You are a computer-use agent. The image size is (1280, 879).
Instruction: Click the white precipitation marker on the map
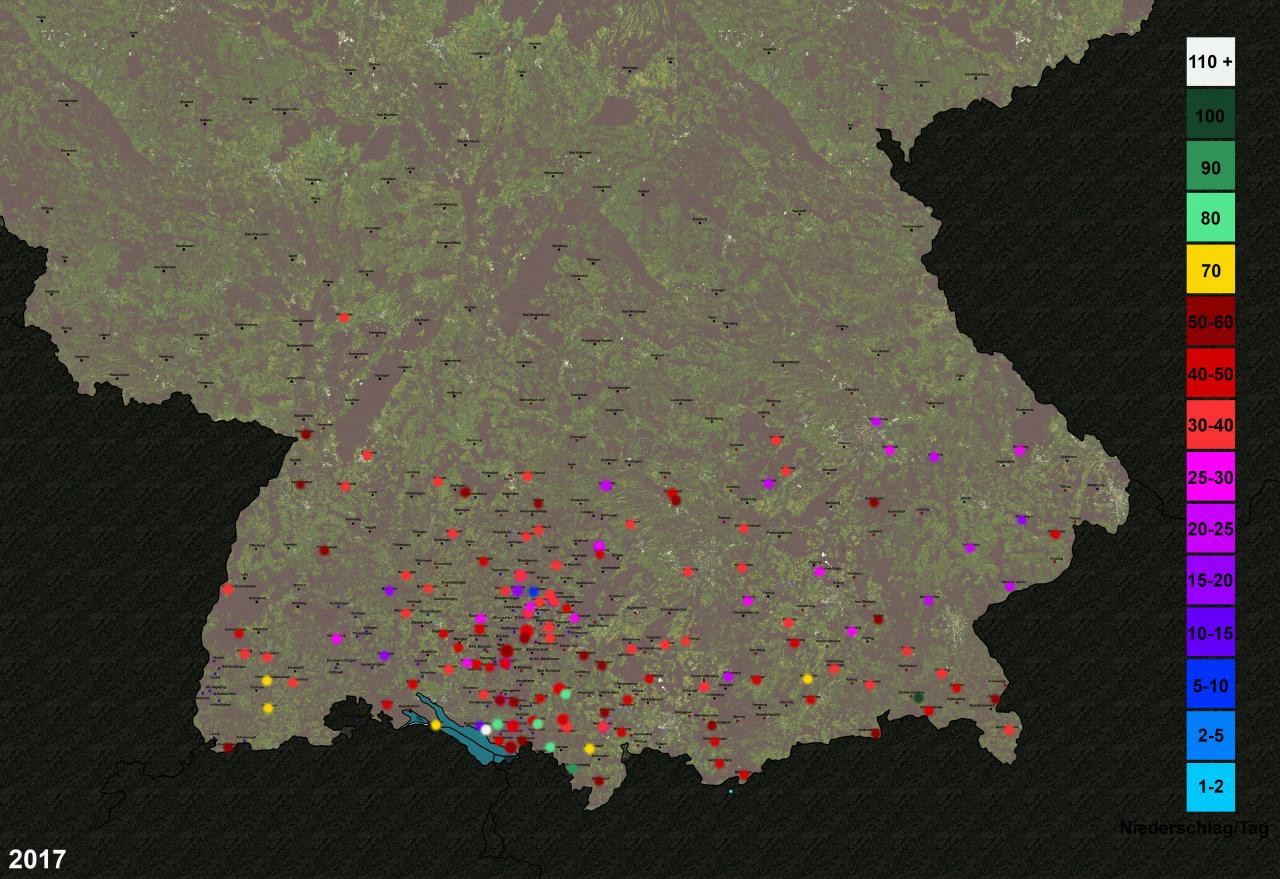(x=486, y=730)
